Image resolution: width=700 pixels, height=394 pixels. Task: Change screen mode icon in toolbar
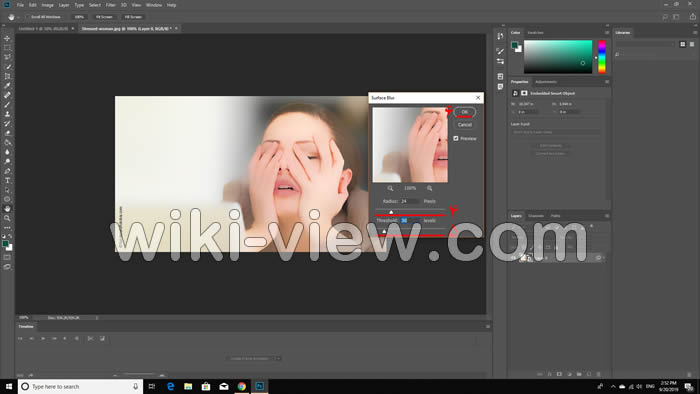pos(7,266)
